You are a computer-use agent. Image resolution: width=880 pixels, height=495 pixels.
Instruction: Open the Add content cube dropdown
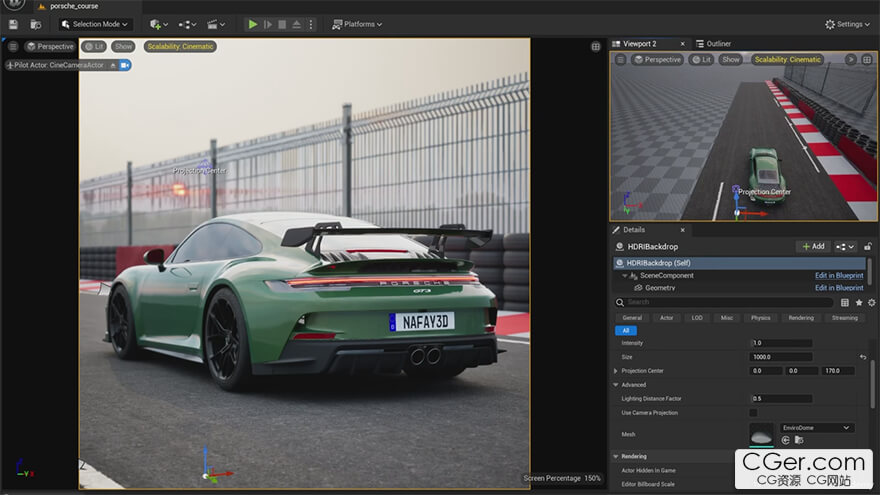point(159,24)
